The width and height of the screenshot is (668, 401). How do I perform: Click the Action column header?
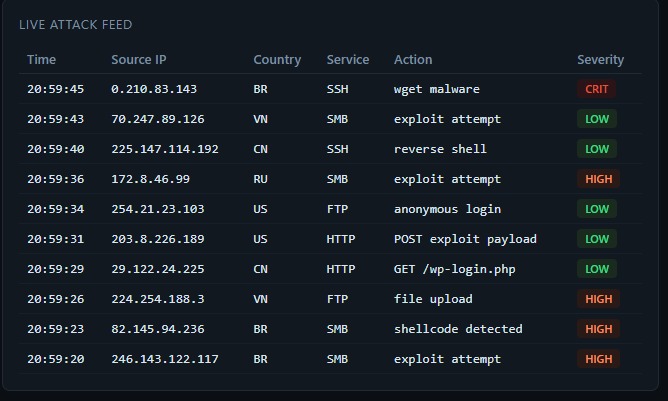click(x=413, y=60)
